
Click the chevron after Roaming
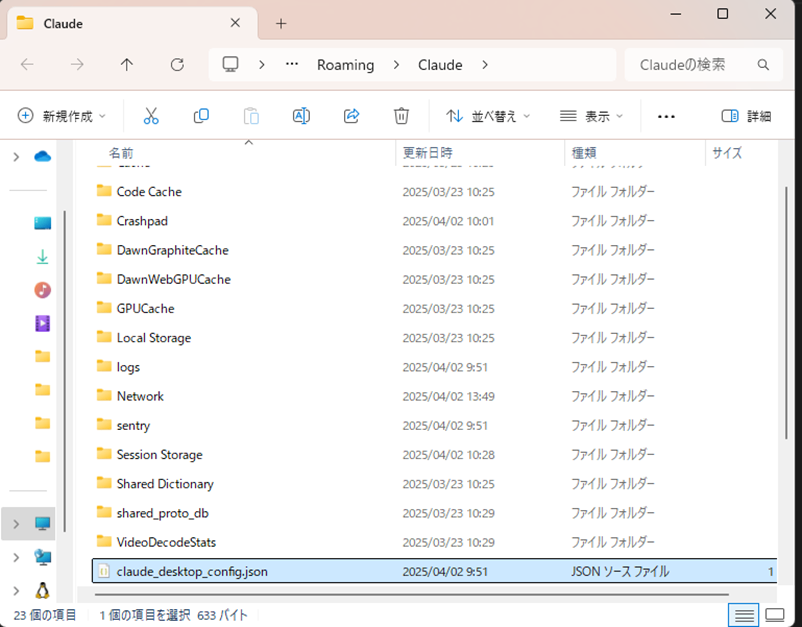[396, 65]
